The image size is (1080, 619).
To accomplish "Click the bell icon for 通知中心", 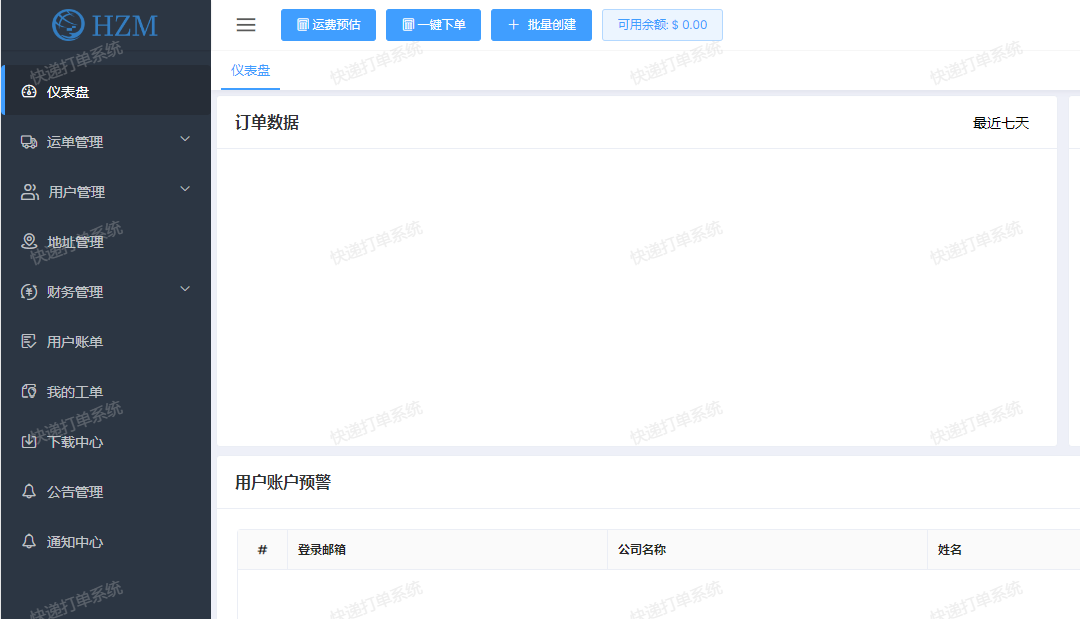I will [29, 541].
